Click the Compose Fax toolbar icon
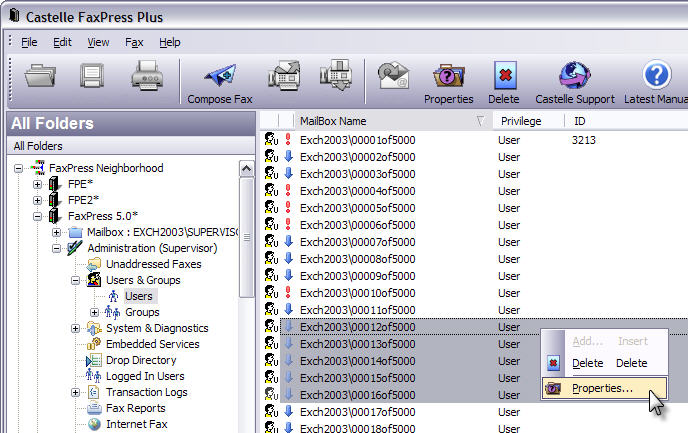 (x=218, y=78)
